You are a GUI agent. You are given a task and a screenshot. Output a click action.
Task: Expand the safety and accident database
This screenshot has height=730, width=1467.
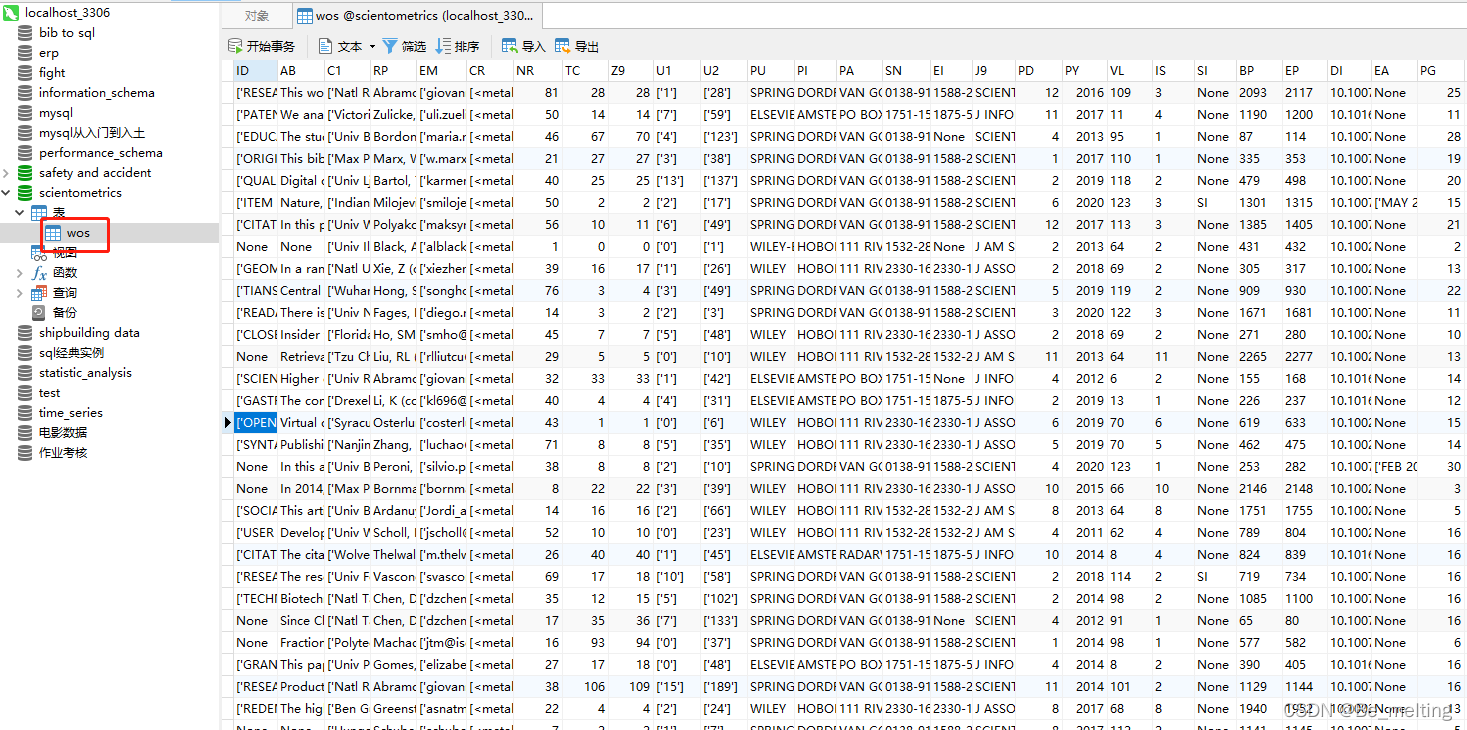point(8,173)
